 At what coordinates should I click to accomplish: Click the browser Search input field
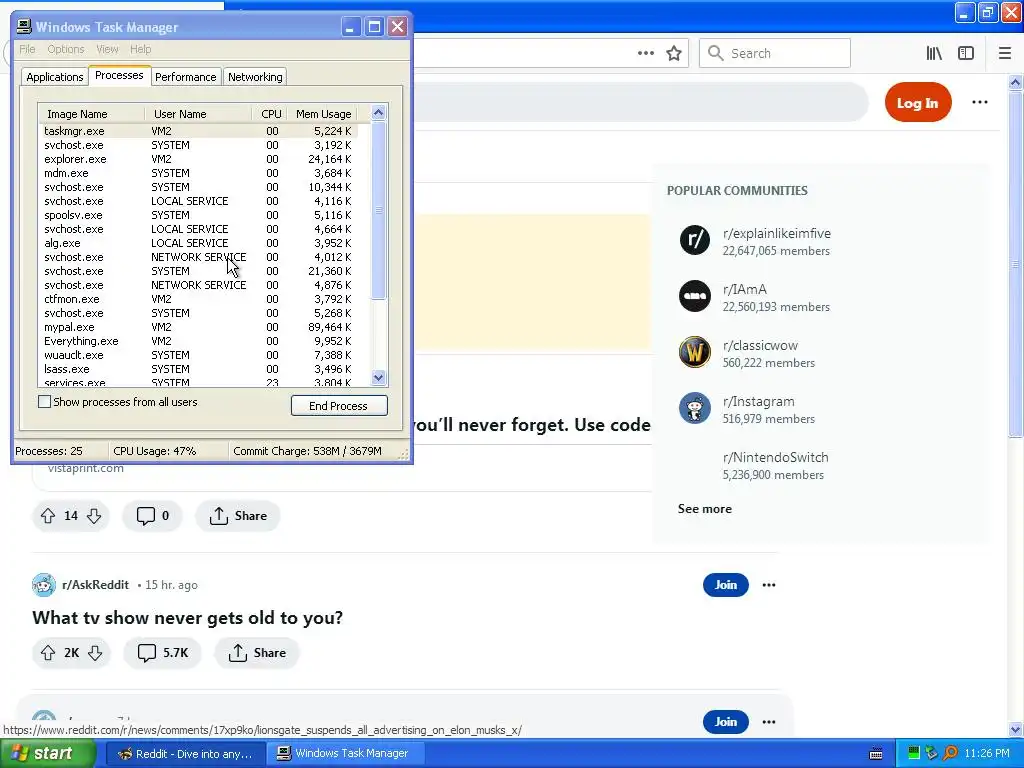click(x=775, y=54)
